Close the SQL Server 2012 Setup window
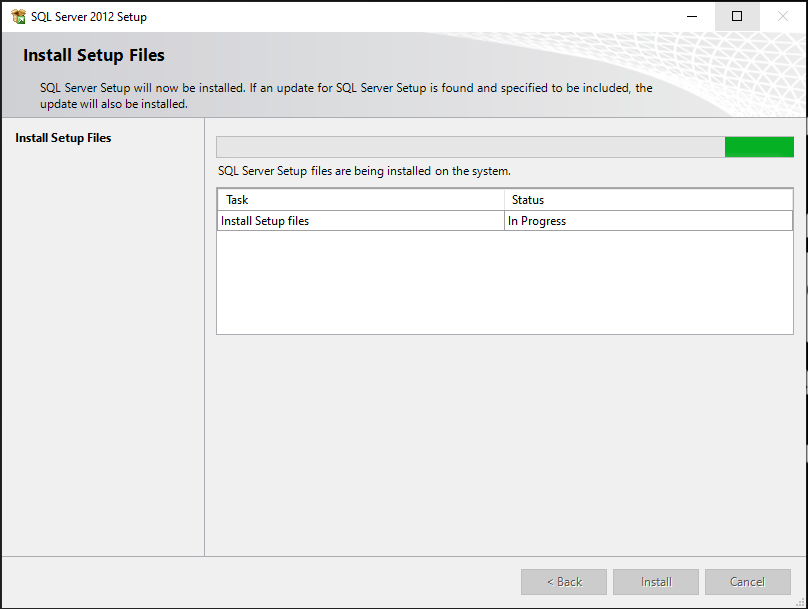This screenshot has width=808, height=609. point(783,16)
